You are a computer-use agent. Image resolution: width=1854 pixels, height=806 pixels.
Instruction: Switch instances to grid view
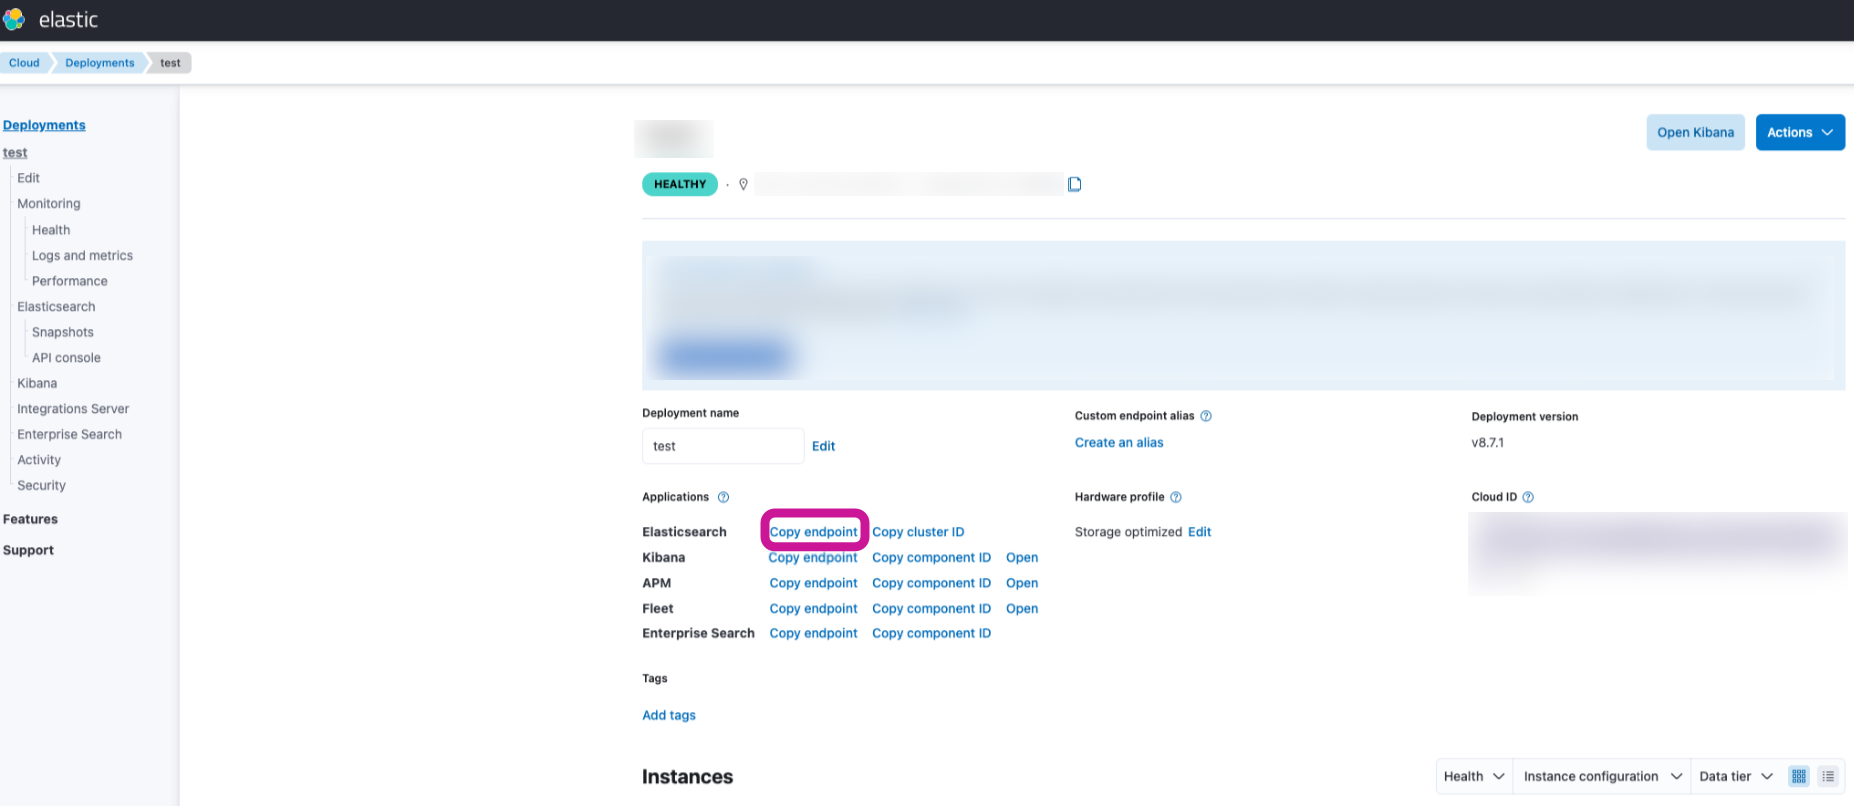(x=1799, y=776)
